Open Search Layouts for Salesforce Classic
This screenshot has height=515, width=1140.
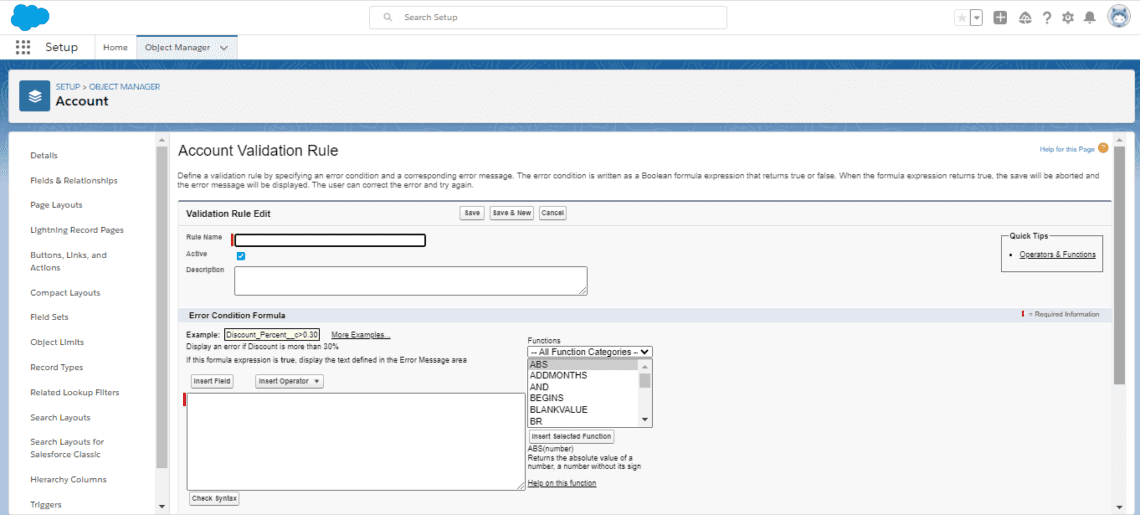click(x=67, y=448)
